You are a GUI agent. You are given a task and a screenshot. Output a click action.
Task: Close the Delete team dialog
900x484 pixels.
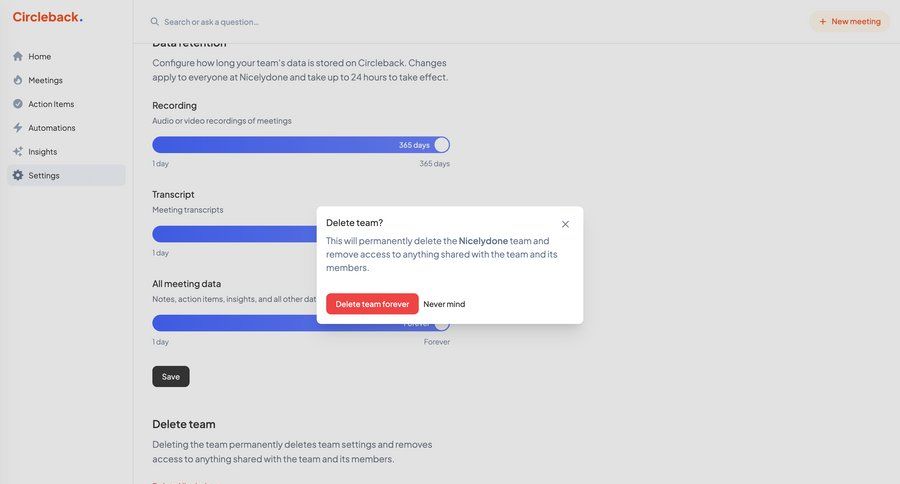565,224
